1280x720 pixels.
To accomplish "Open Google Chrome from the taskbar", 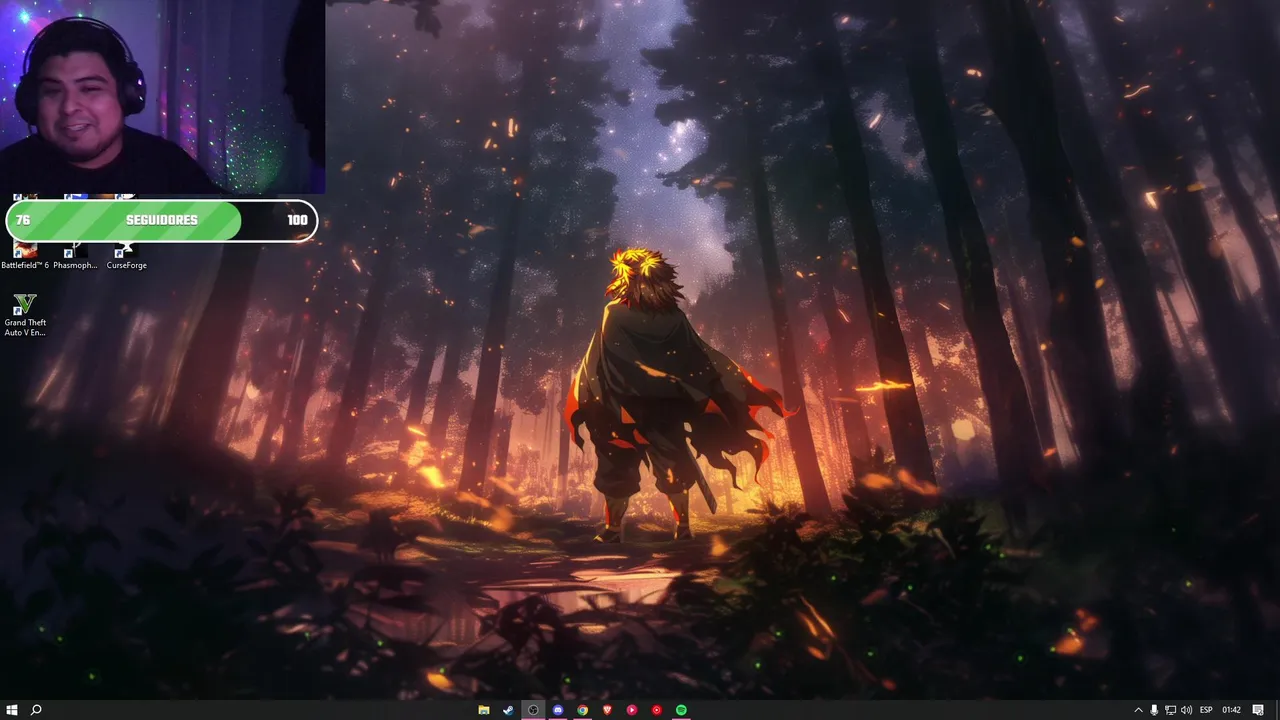I will pyautogui.click(x=582, y=710).
